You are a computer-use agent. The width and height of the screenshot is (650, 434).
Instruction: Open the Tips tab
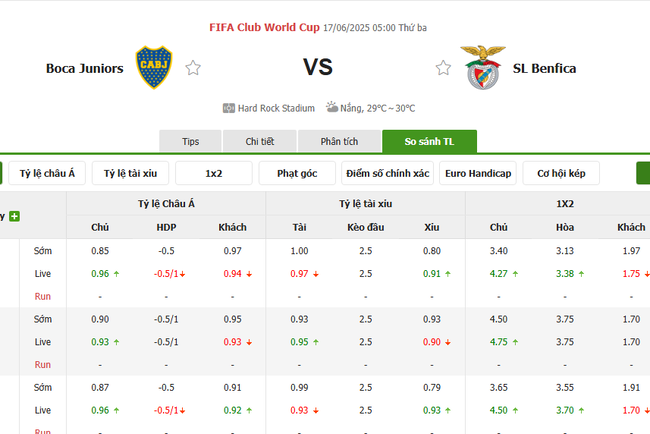(190, 142)
